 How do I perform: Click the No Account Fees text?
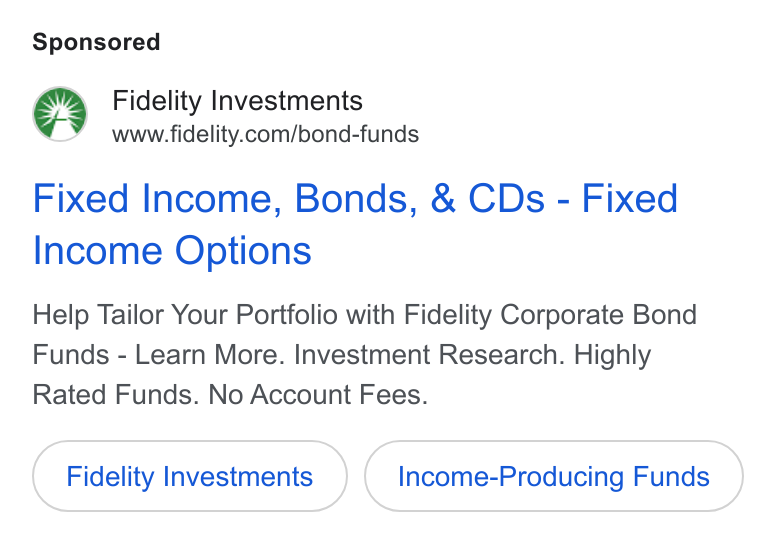[318, 394]
